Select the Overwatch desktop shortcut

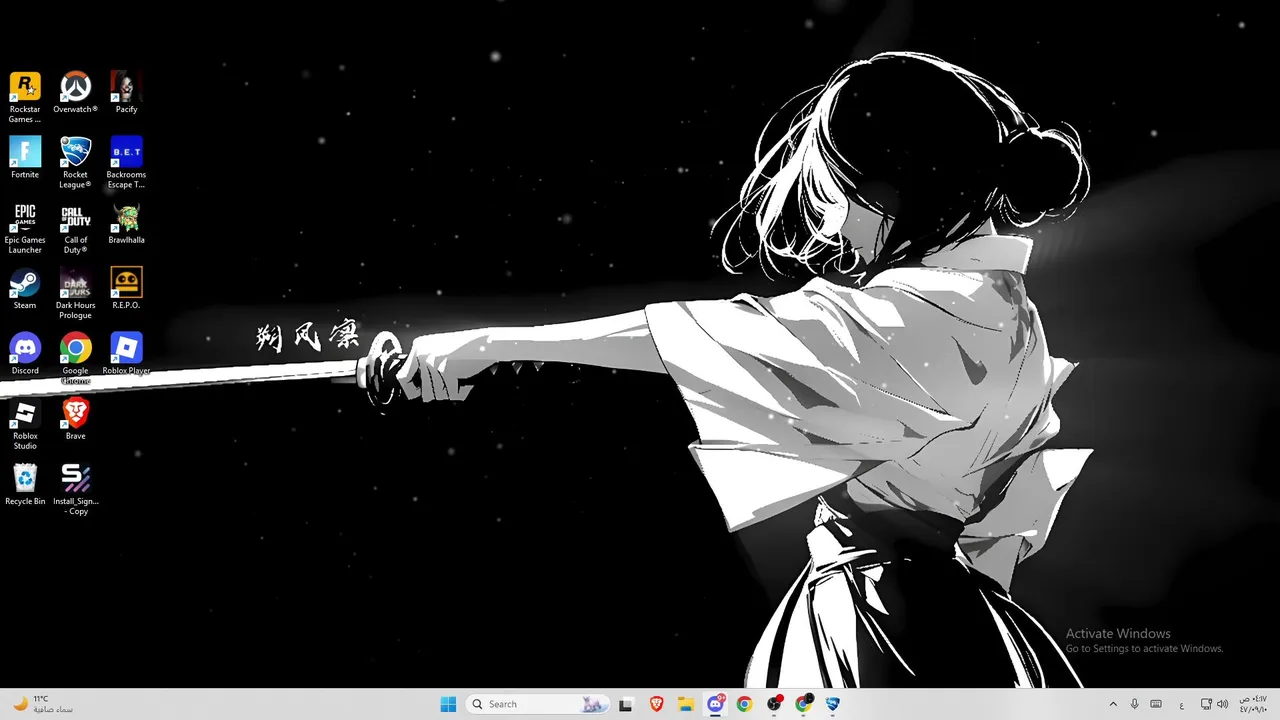tap(76, 92)
